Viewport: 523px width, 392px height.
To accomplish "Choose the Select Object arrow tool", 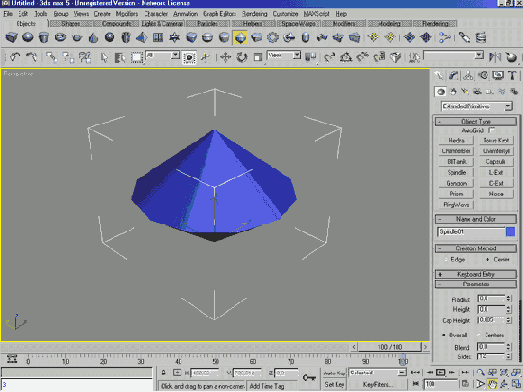I will (104, 57).
